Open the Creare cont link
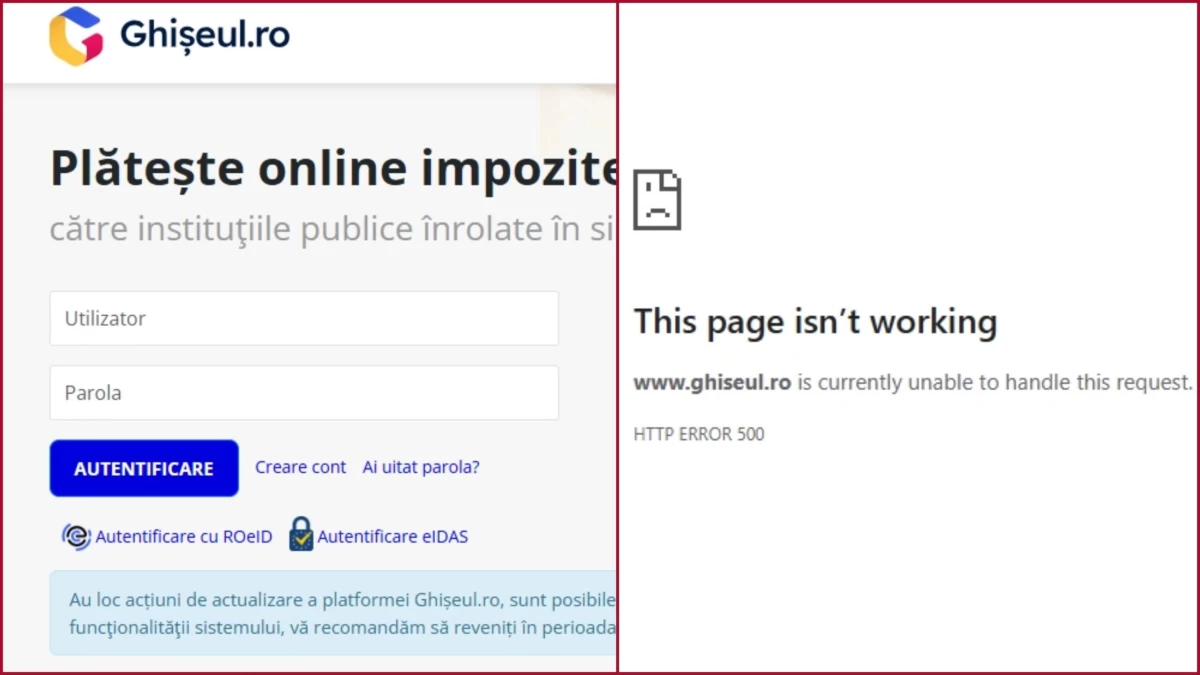Screen dimensions: 1200x675 300,467
